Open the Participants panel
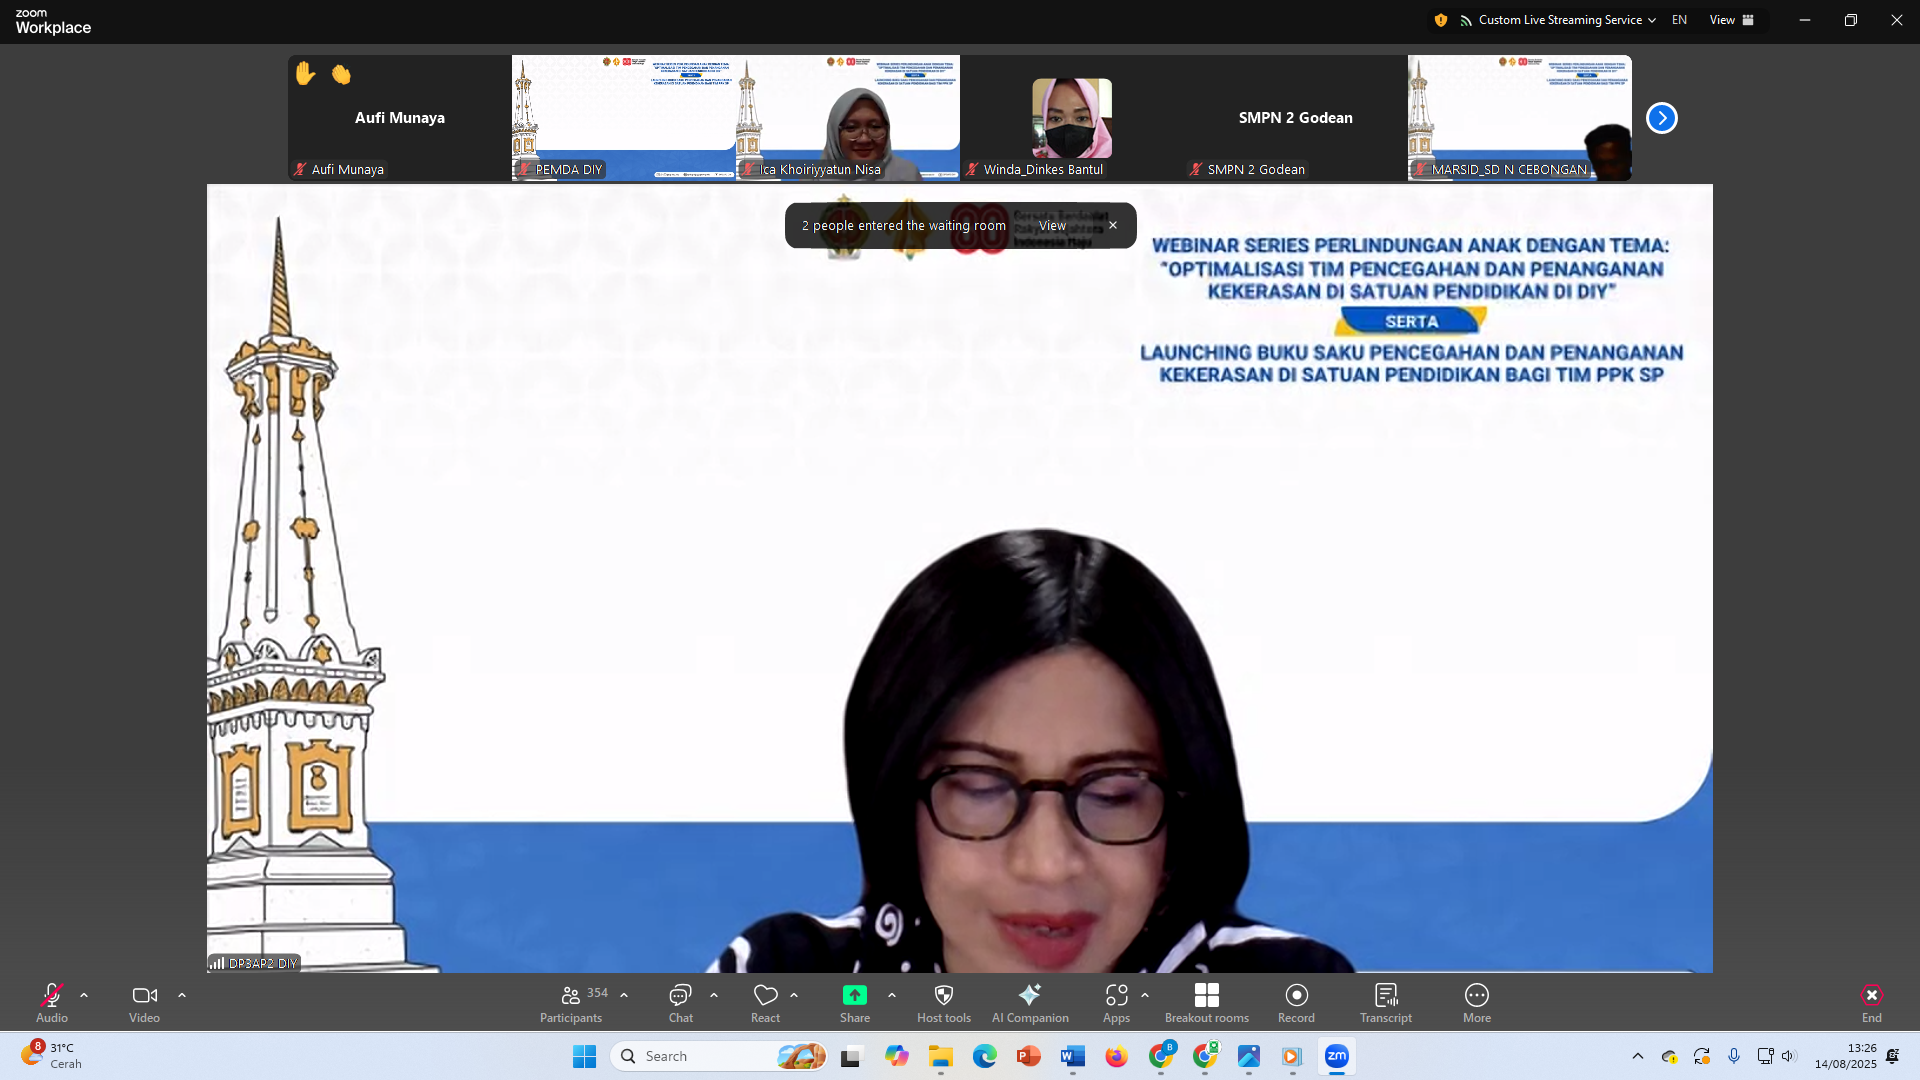The width and height of the screenshot is (1920, 1080). pyautogui.click(x=571, y=995)
